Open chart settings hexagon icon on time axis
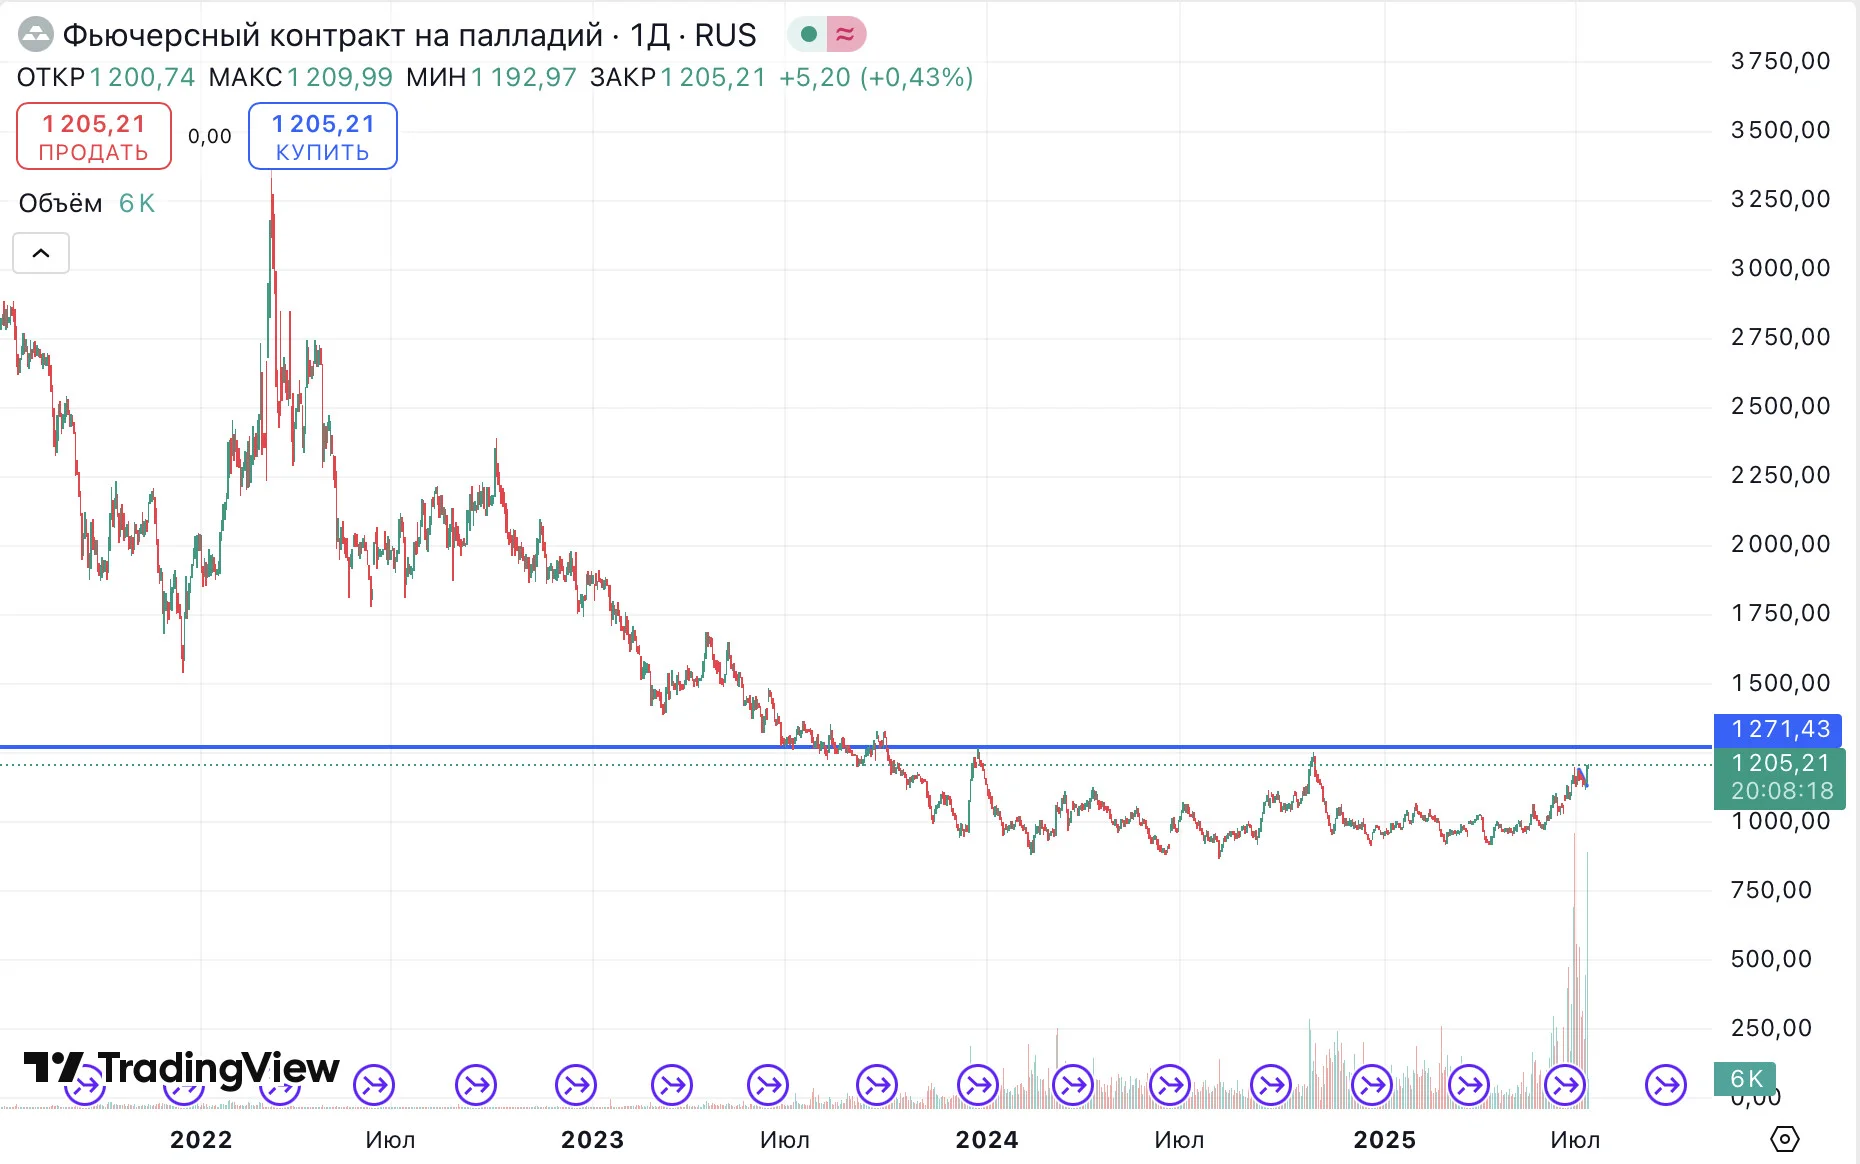 point(1784,1139)
